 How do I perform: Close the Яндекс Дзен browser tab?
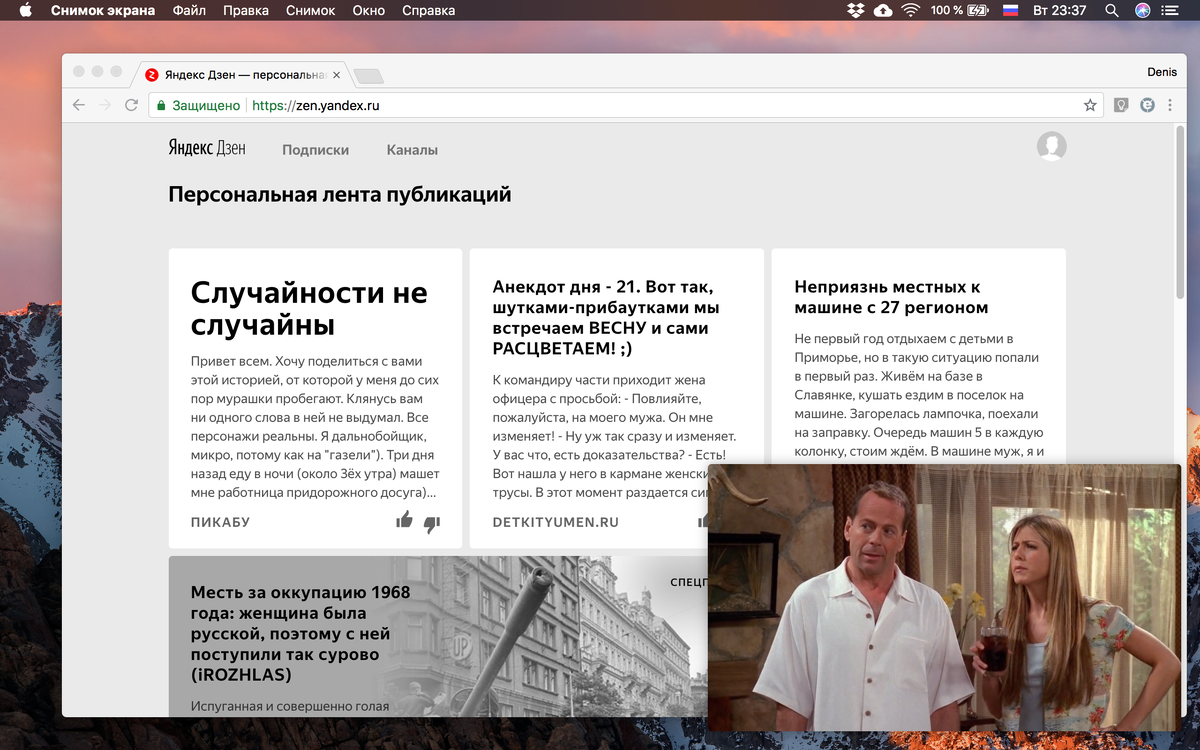click(336, 75)
